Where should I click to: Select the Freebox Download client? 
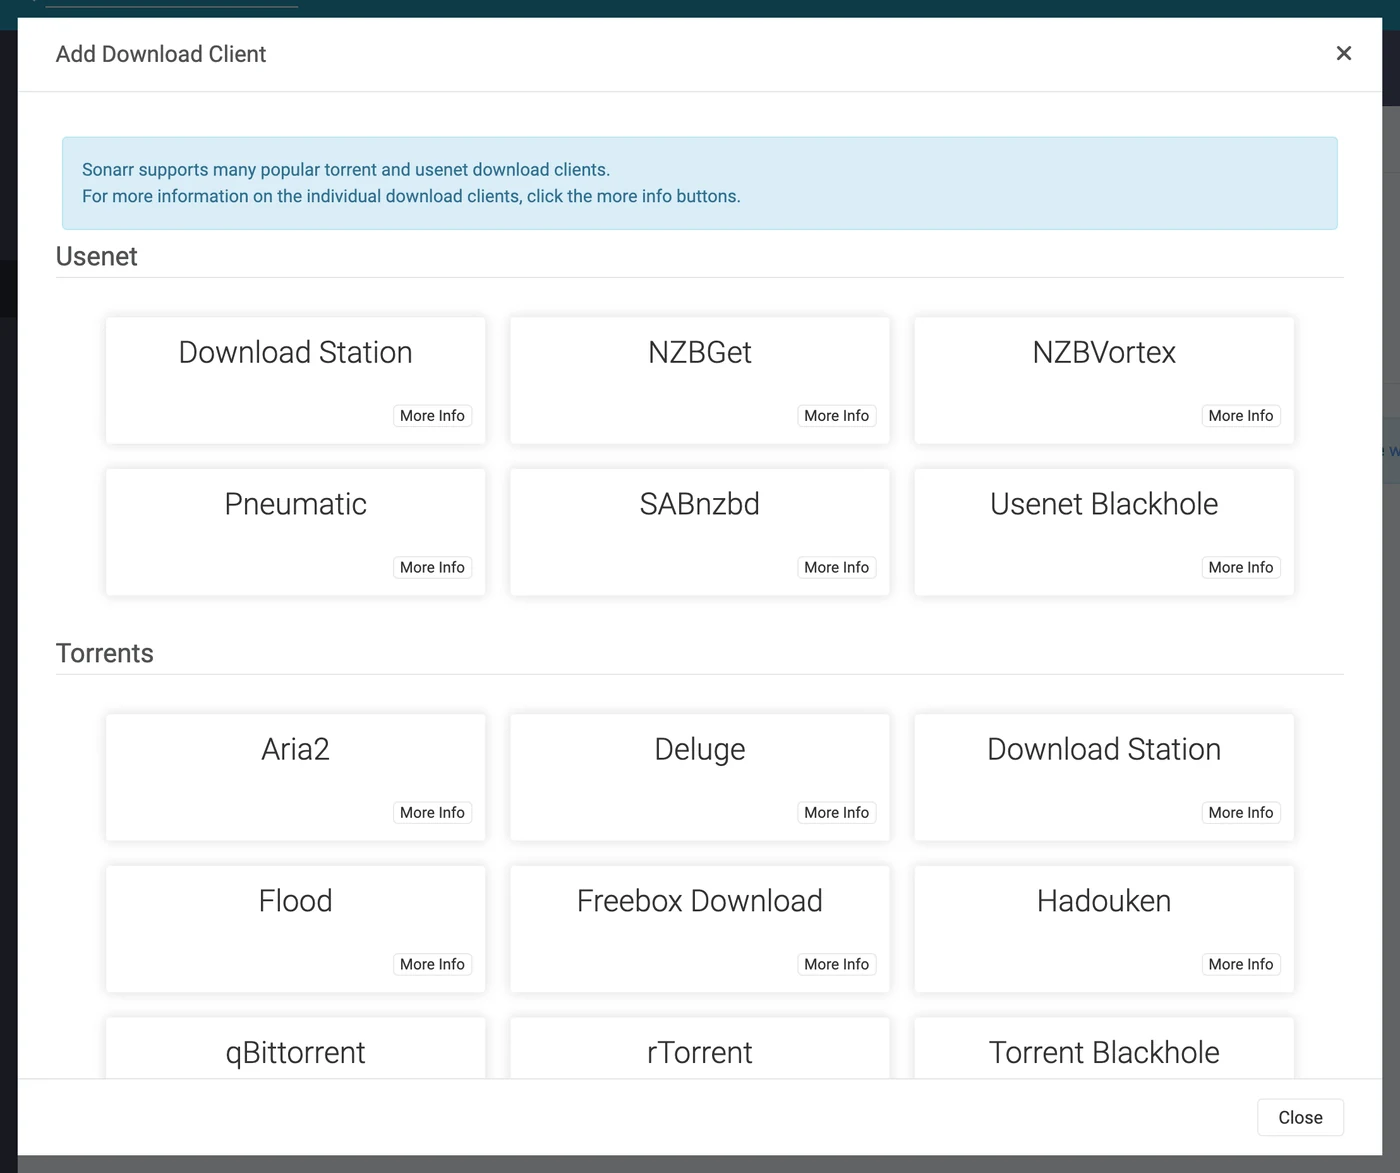(700, 929)
